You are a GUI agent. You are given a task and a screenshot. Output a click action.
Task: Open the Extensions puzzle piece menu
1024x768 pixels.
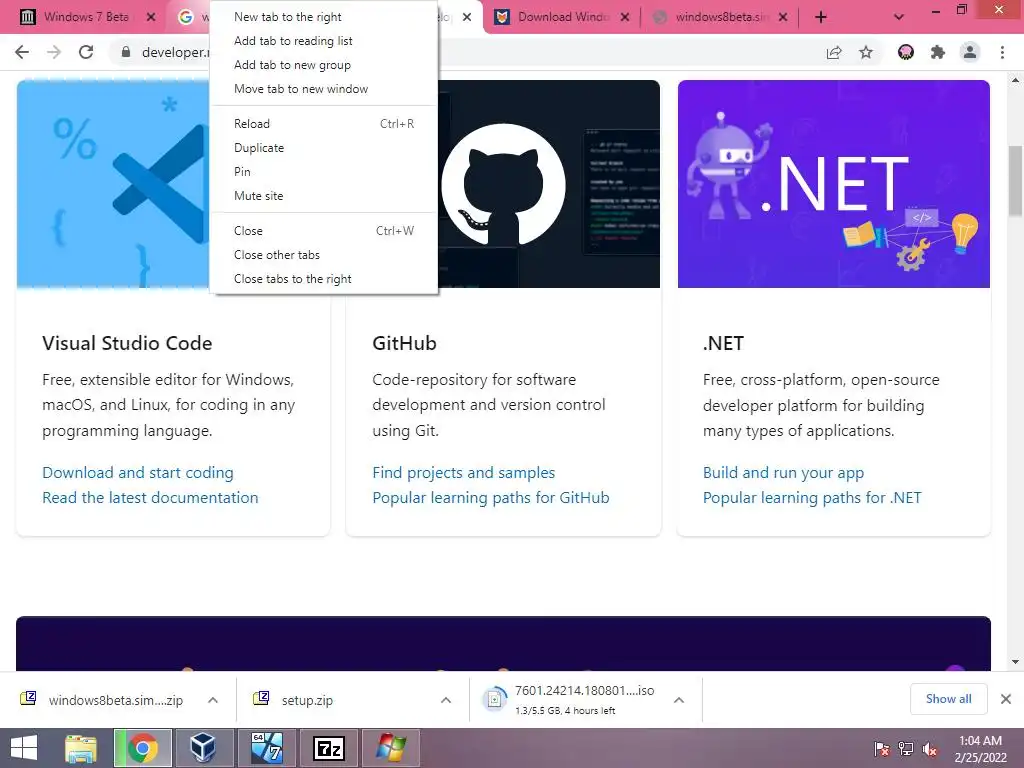pyautogui.click(x=938, y=52)
